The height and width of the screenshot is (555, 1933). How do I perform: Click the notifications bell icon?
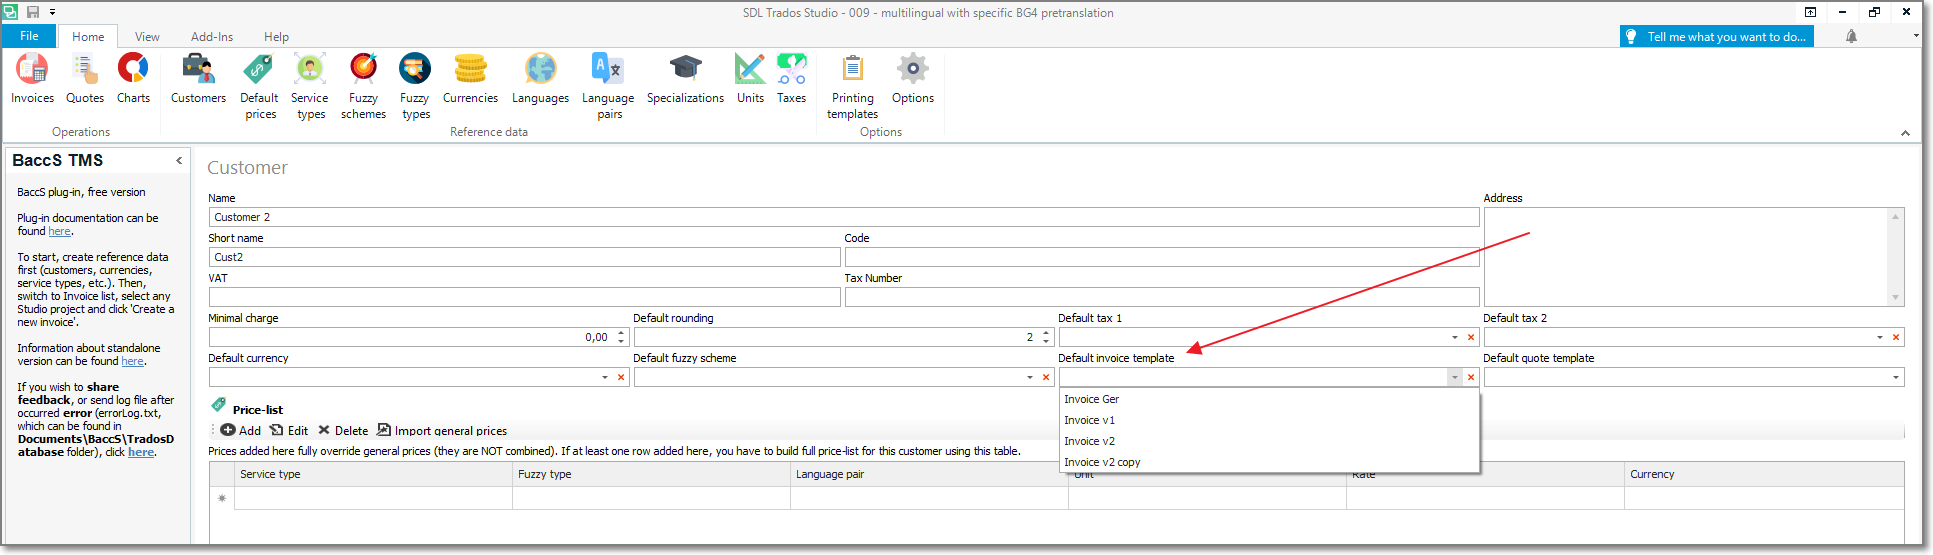tap(1851, 36)
